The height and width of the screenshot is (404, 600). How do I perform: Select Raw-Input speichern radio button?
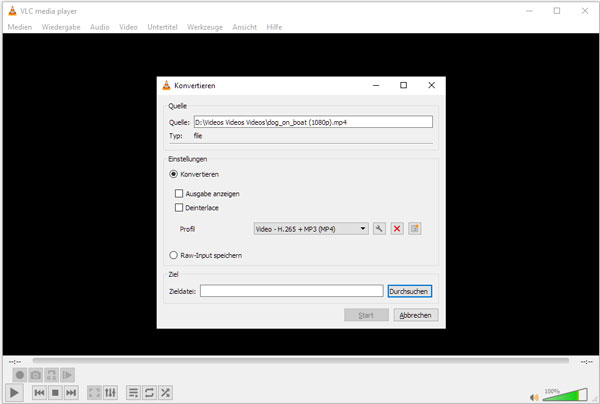click(173, 255)
